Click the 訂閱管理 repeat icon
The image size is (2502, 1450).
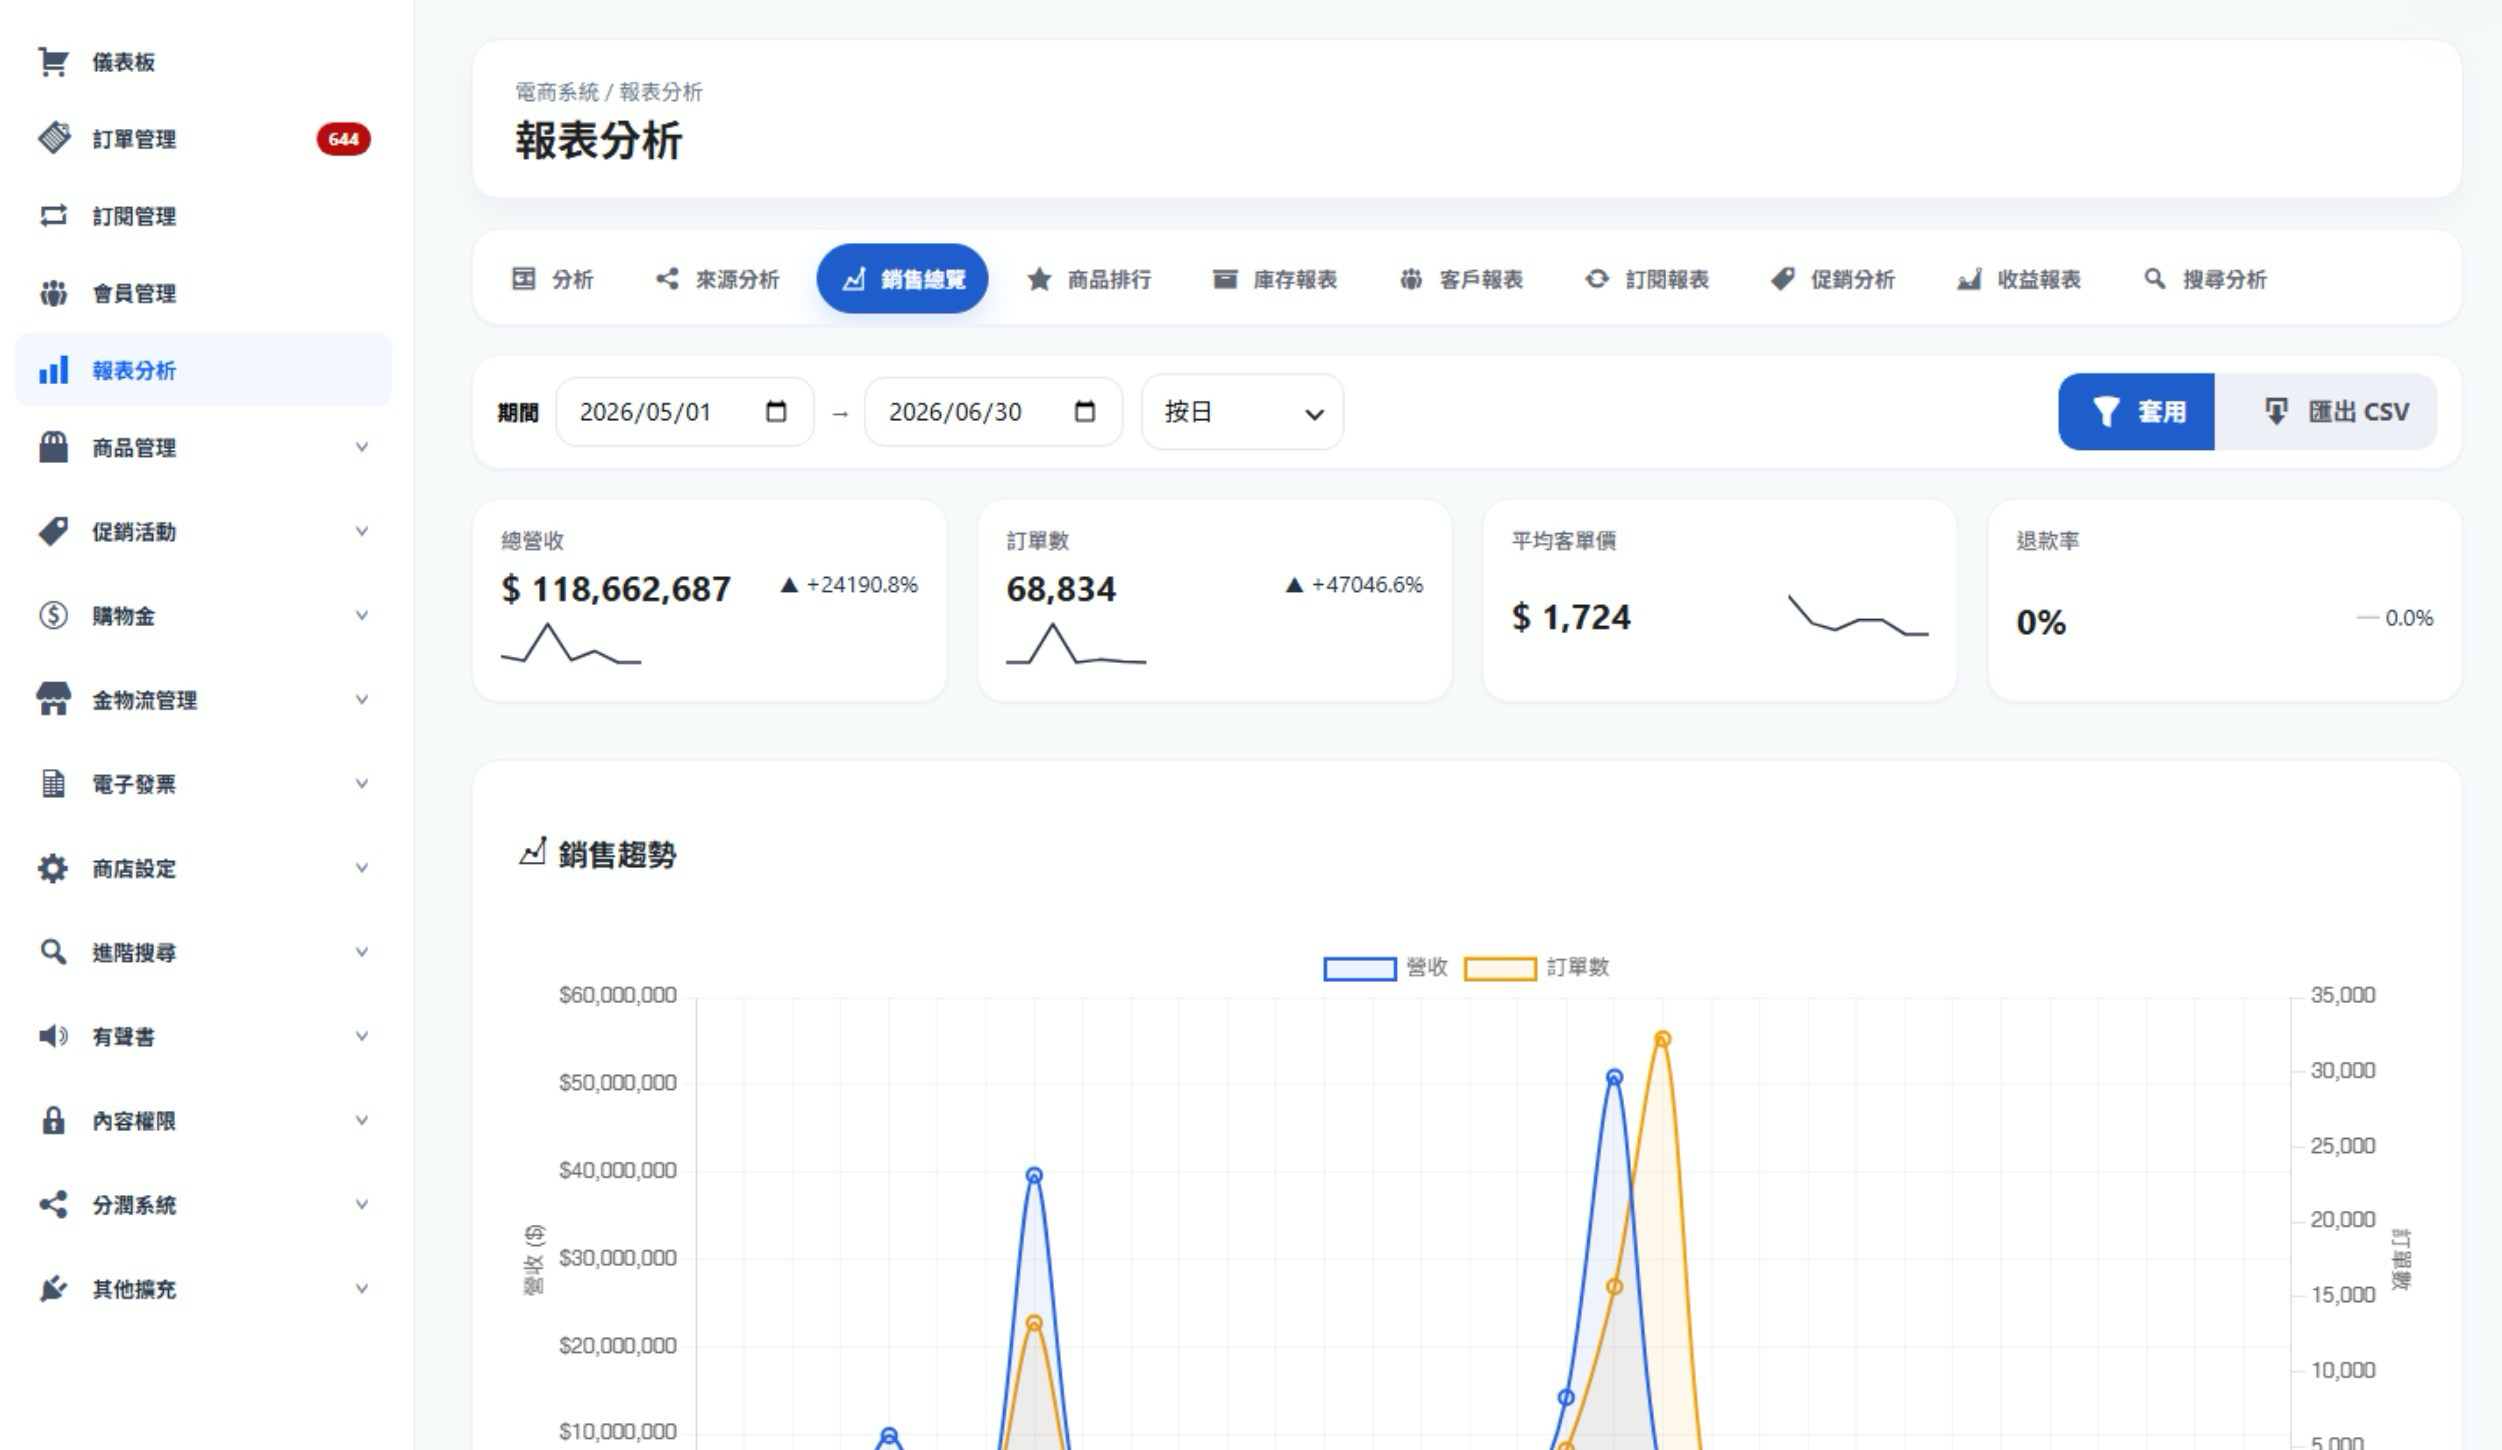click(x=53, y=216)
